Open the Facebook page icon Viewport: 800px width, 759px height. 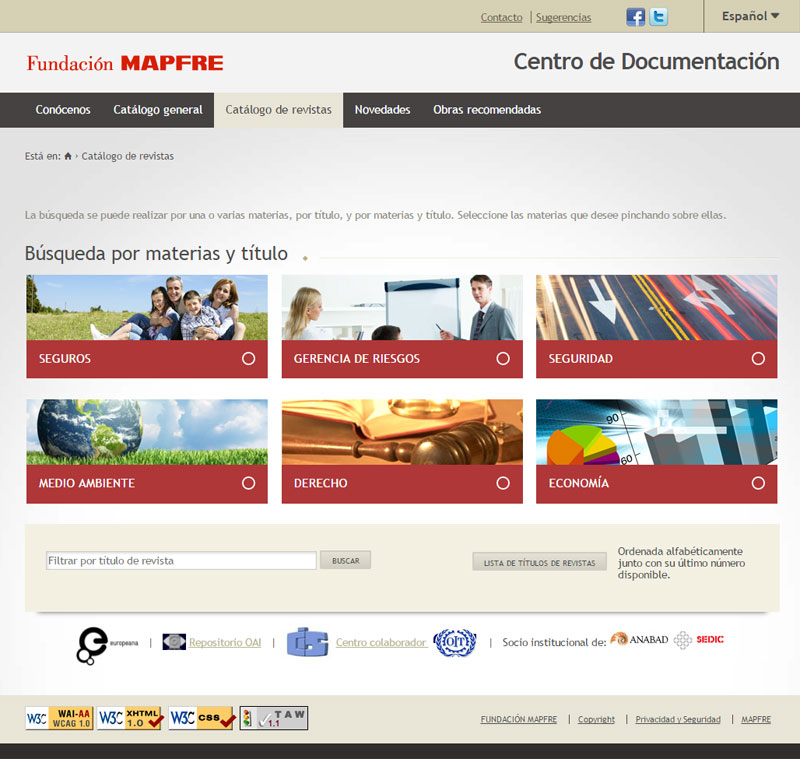point(635,17)
